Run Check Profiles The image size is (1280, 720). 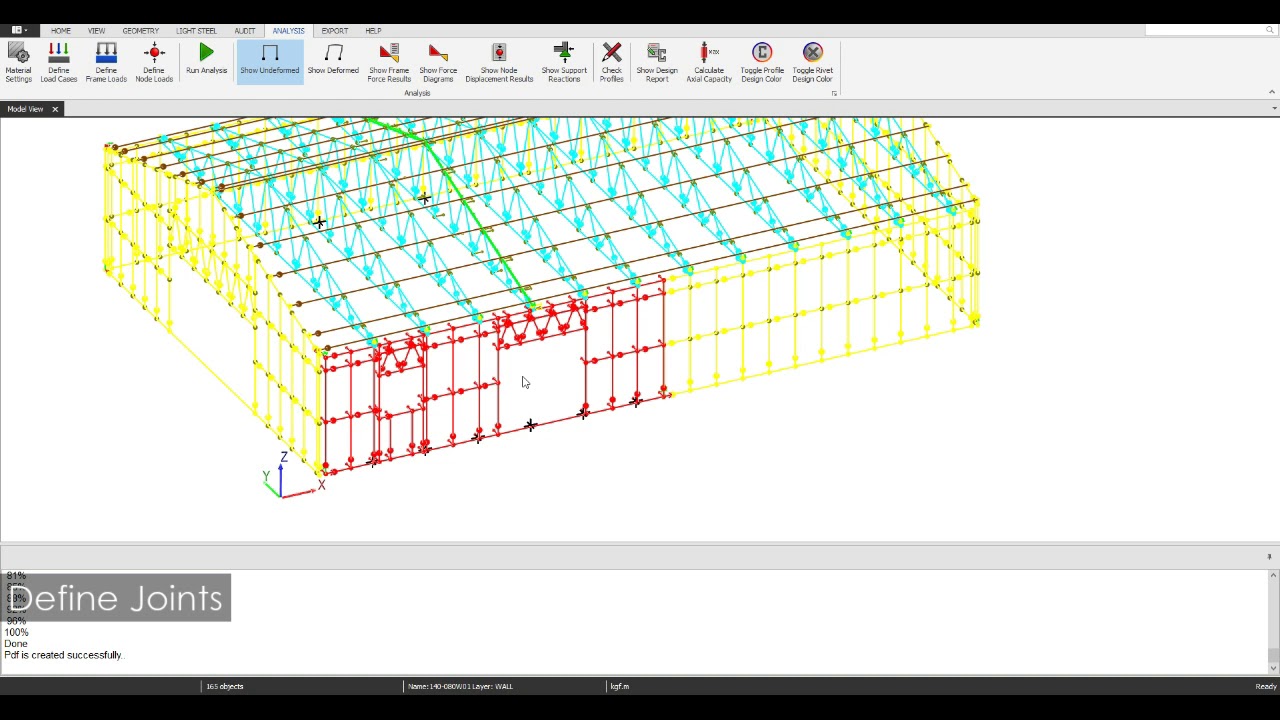(x=612, y=62)
